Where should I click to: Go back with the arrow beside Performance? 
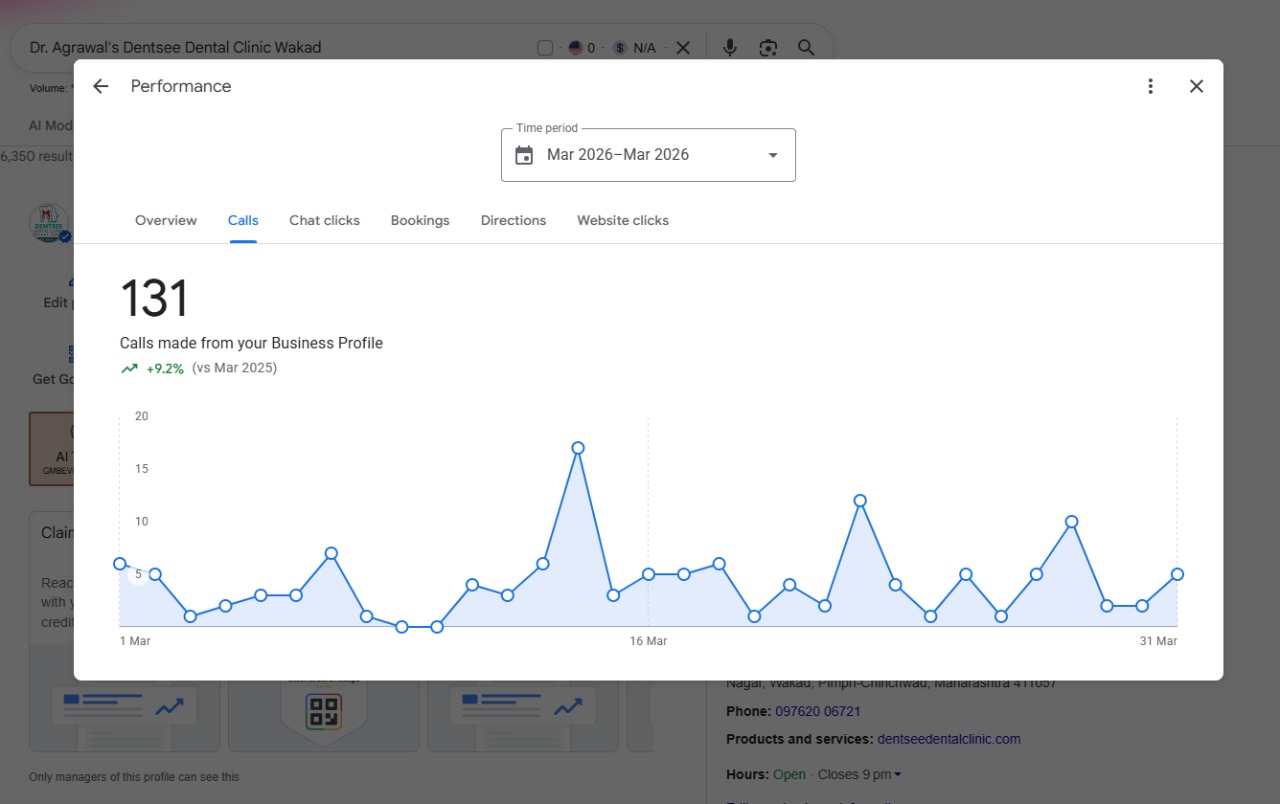[100, 86]
